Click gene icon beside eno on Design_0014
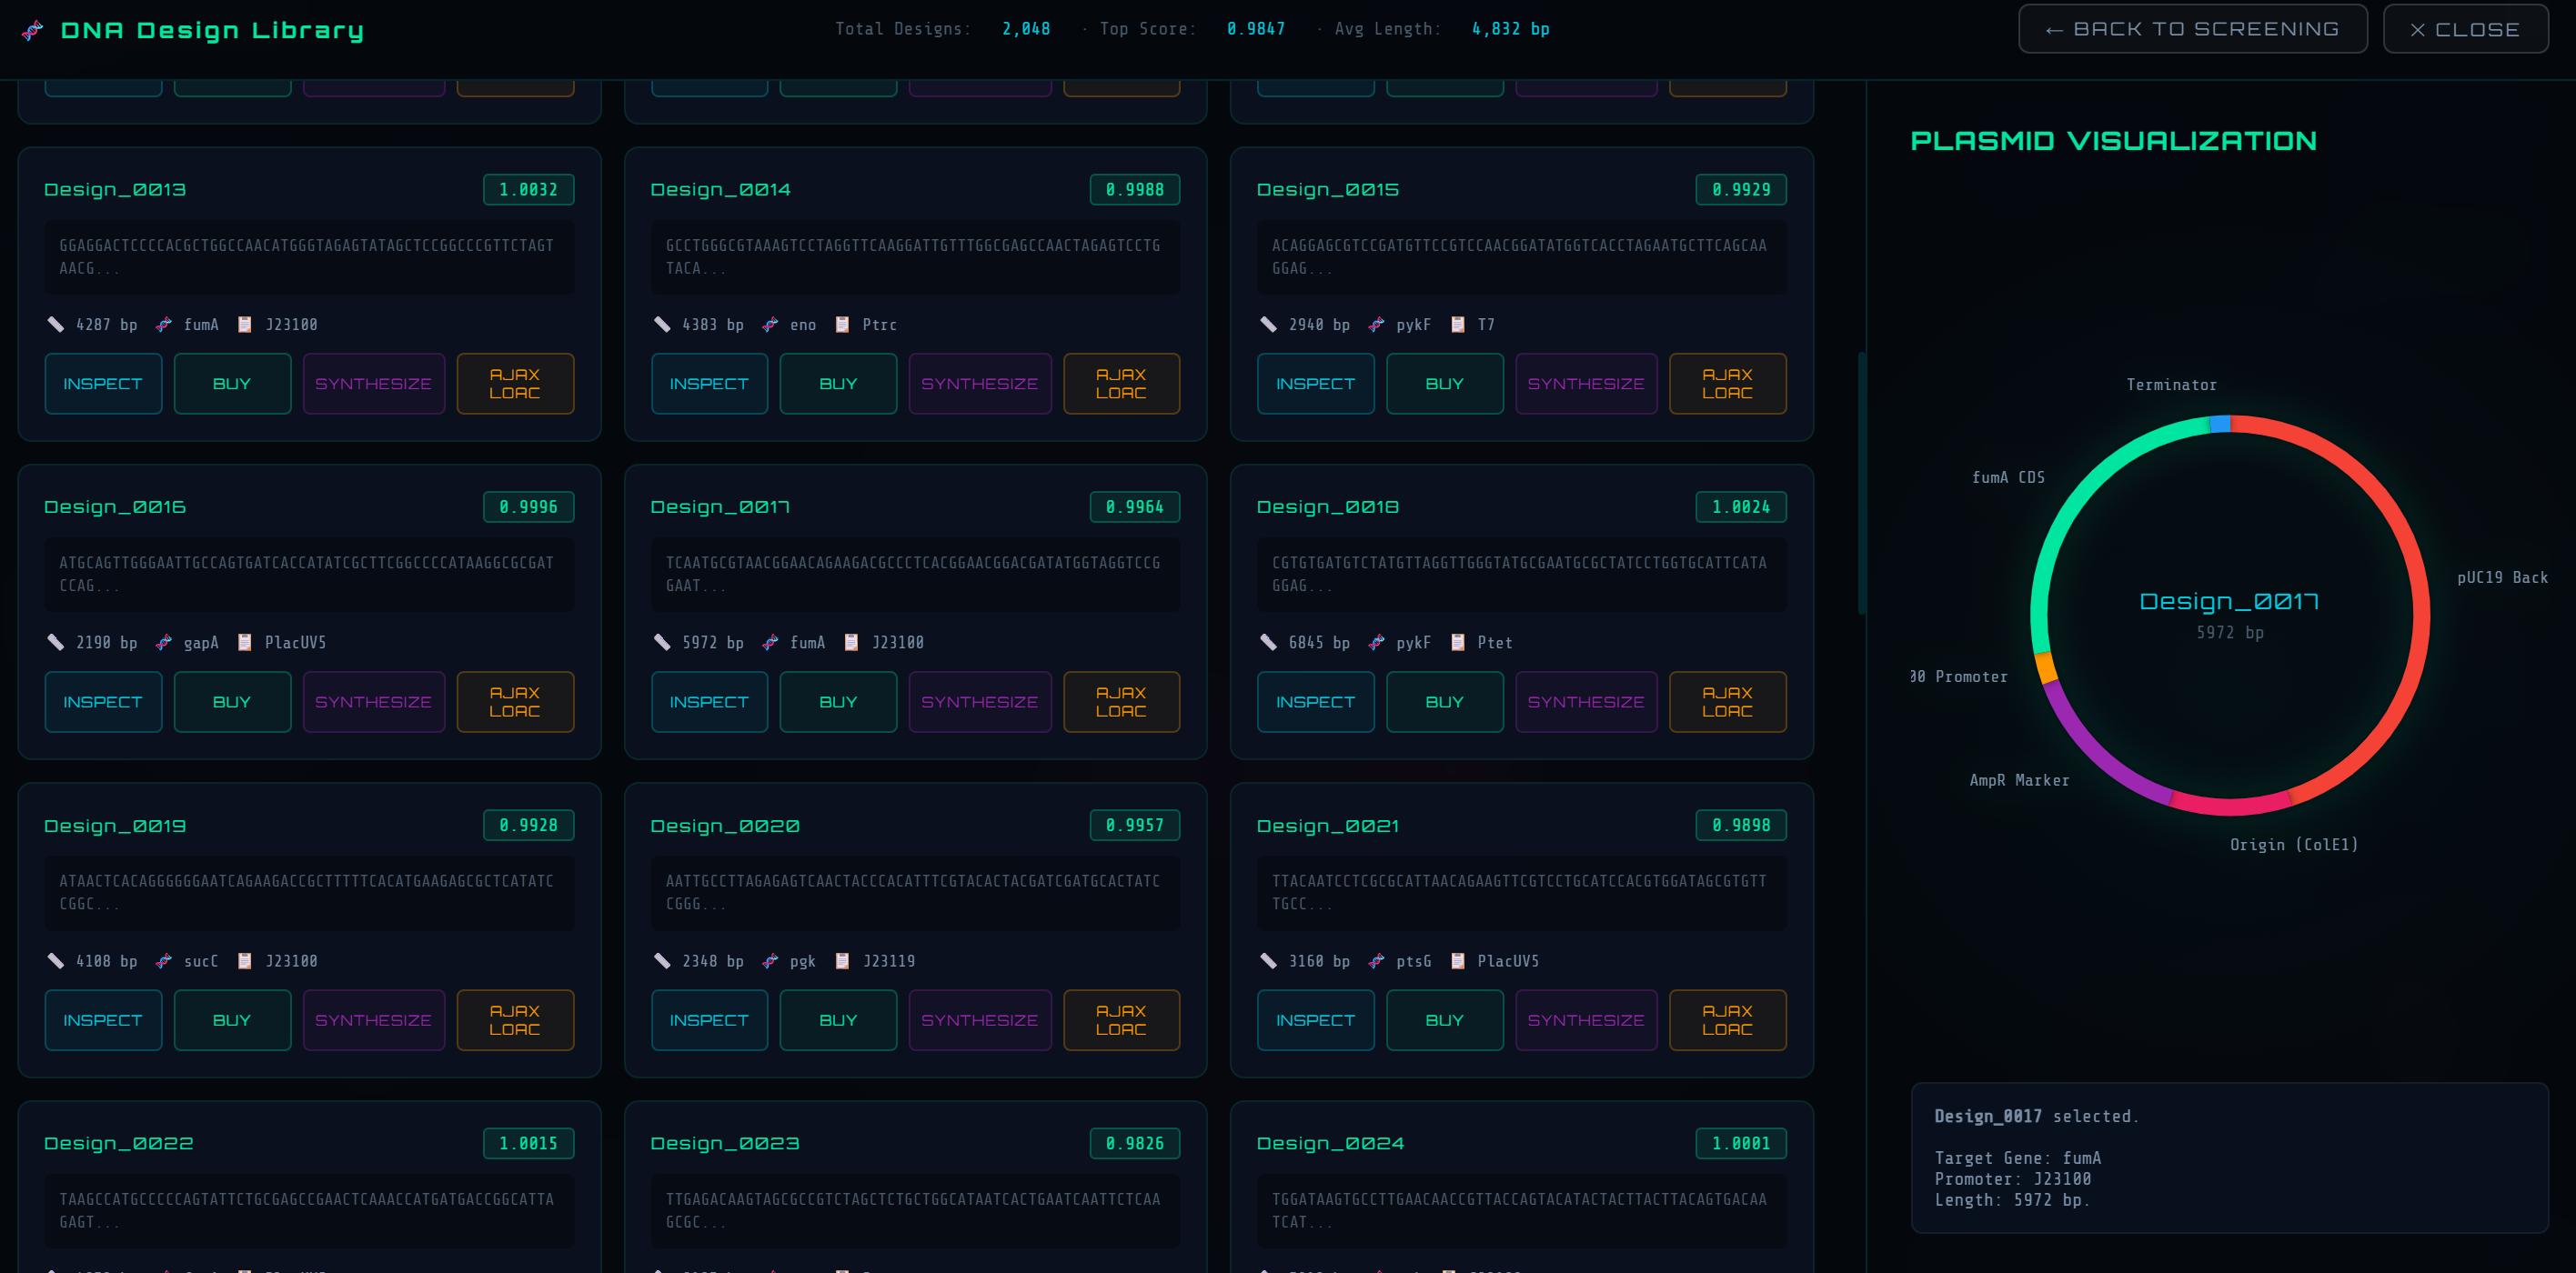This screenshot has width=2576, height=1273. (x=770, y=324)
